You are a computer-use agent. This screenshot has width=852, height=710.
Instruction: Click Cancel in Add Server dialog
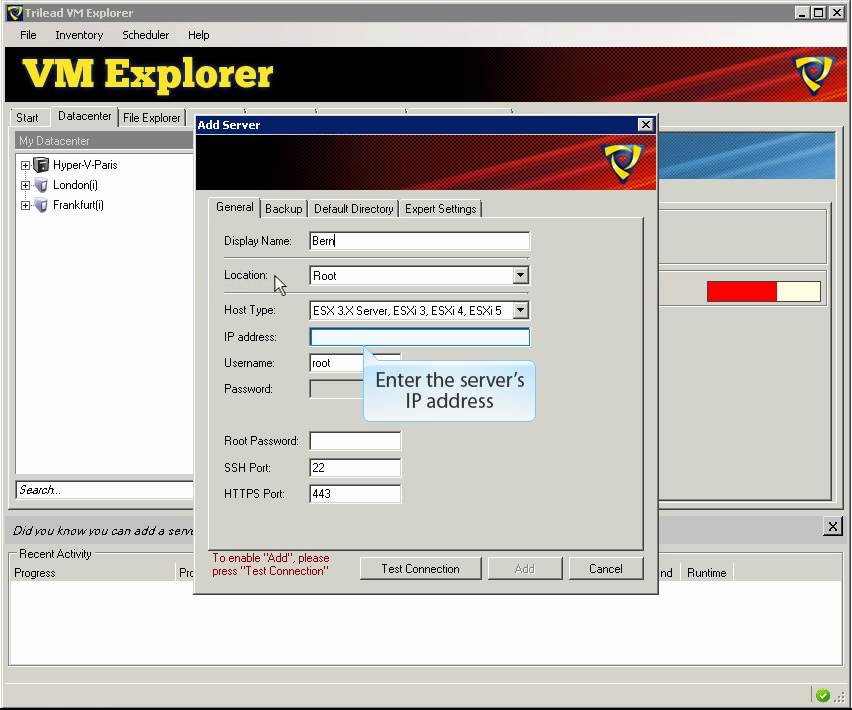pyautogui.click(x=605, y=569)
